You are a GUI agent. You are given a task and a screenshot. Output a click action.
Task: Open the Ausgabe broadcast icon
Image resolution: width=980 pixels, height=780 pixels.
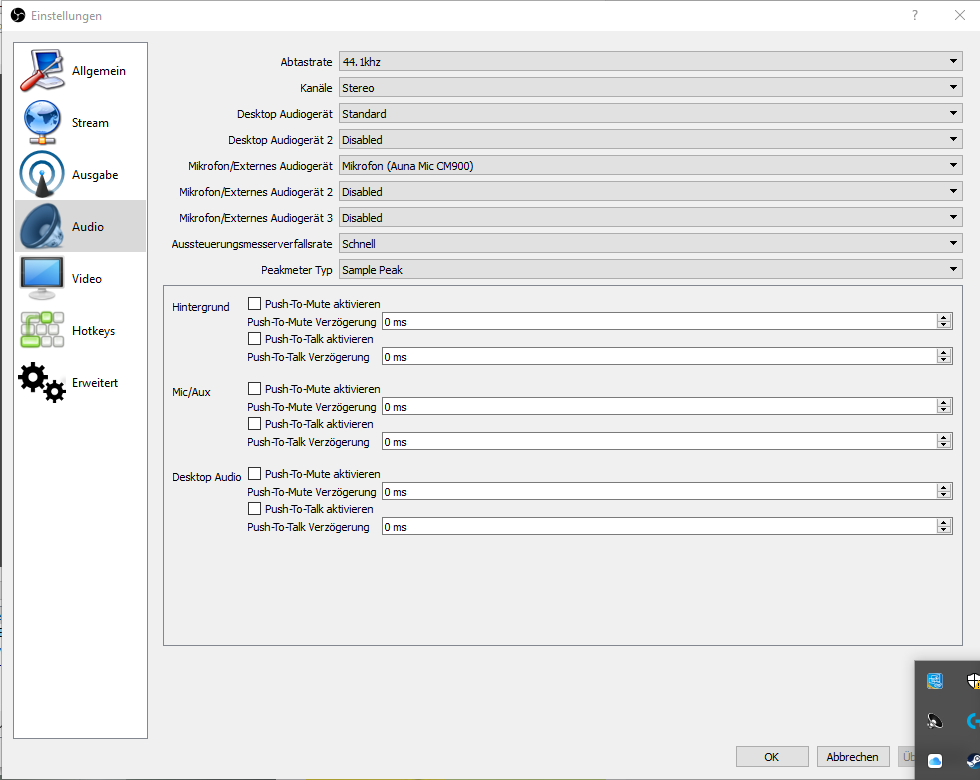tap(42, 174)
